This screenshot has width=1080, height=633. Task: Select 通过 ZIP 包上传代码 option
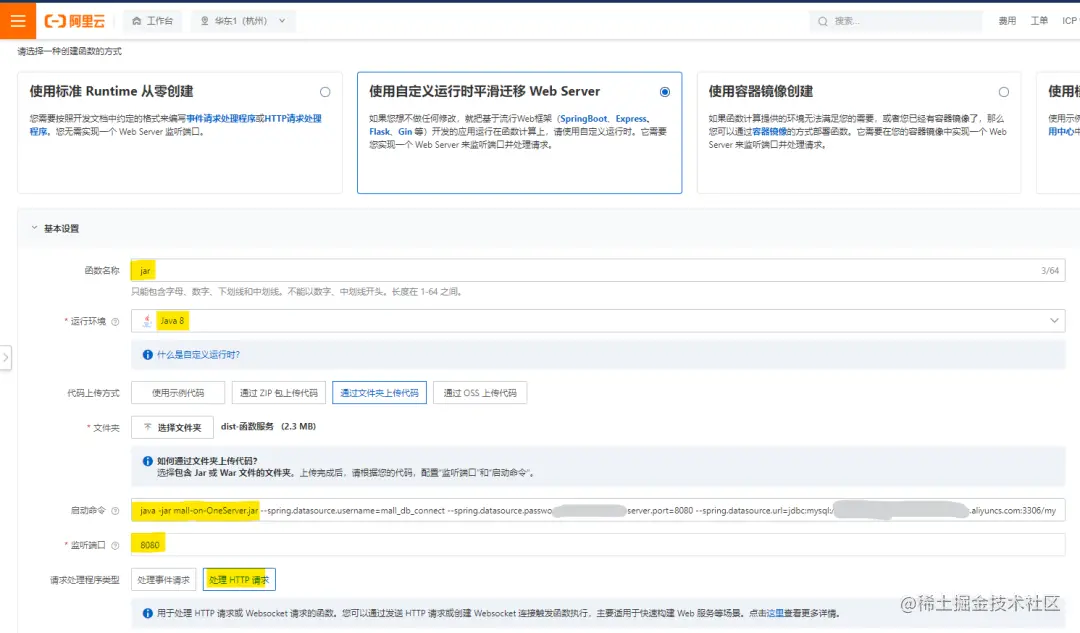tap(278, 393)
